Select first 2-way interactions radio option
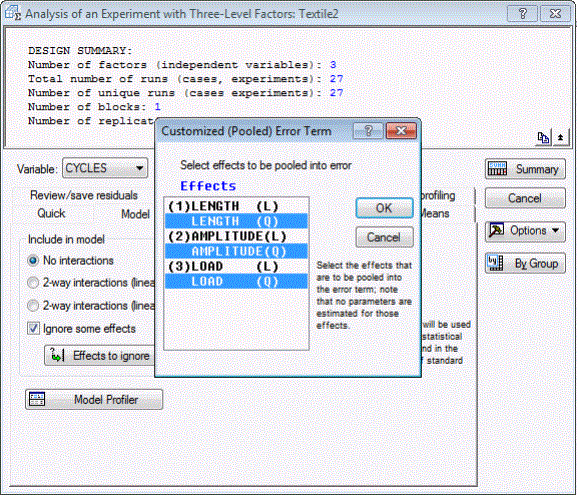 (33, 283)
